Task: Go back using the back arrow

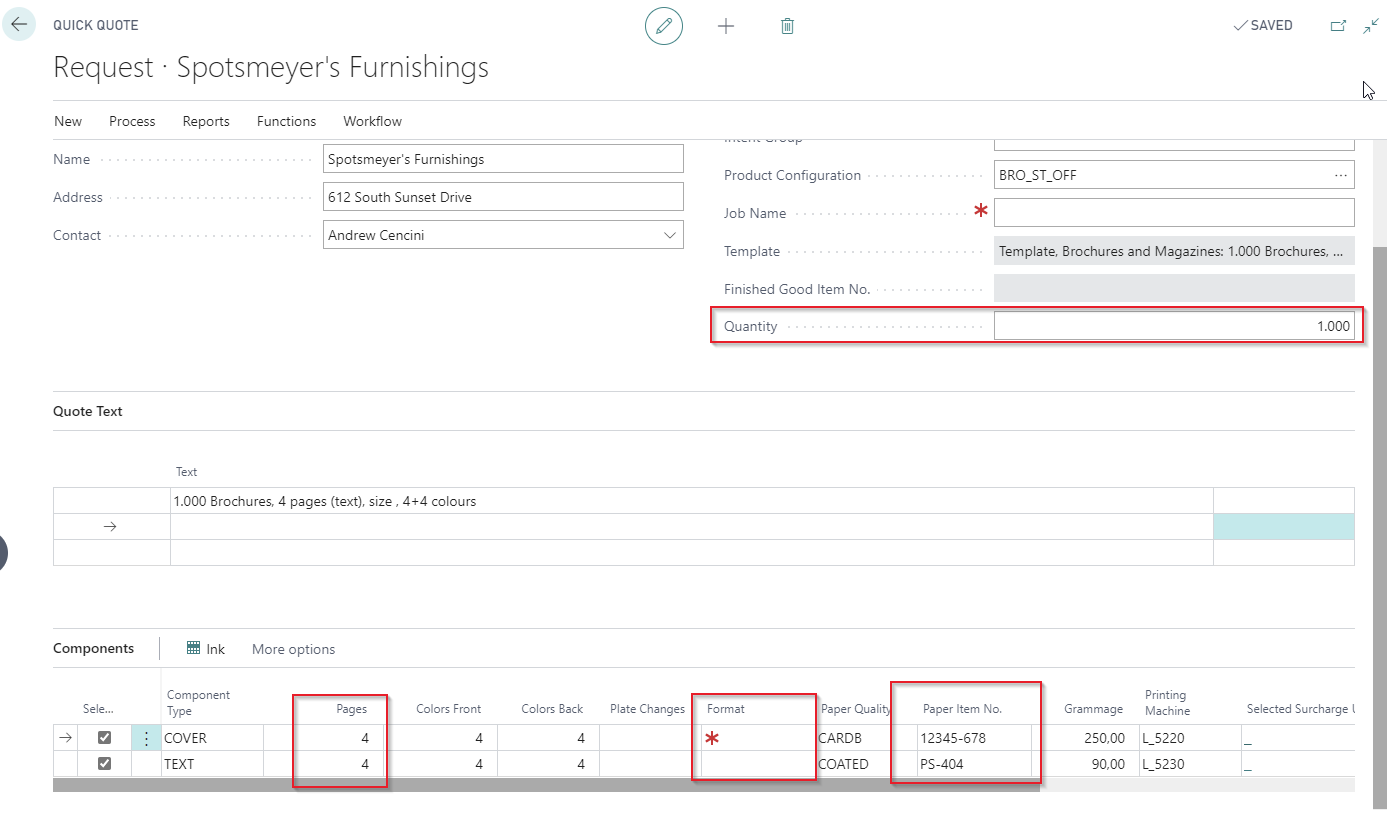Action: [18, 25]
